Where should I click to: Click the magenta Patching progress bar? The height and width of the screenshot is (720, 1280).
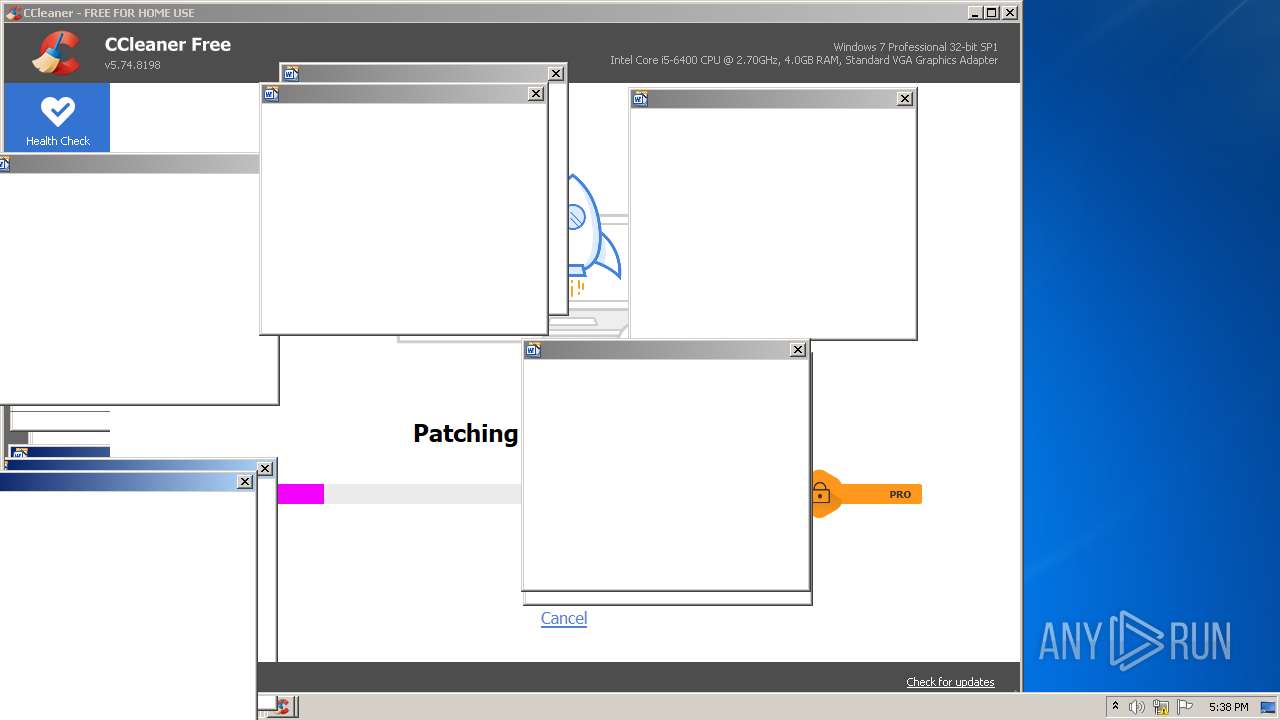coord(300,494)
